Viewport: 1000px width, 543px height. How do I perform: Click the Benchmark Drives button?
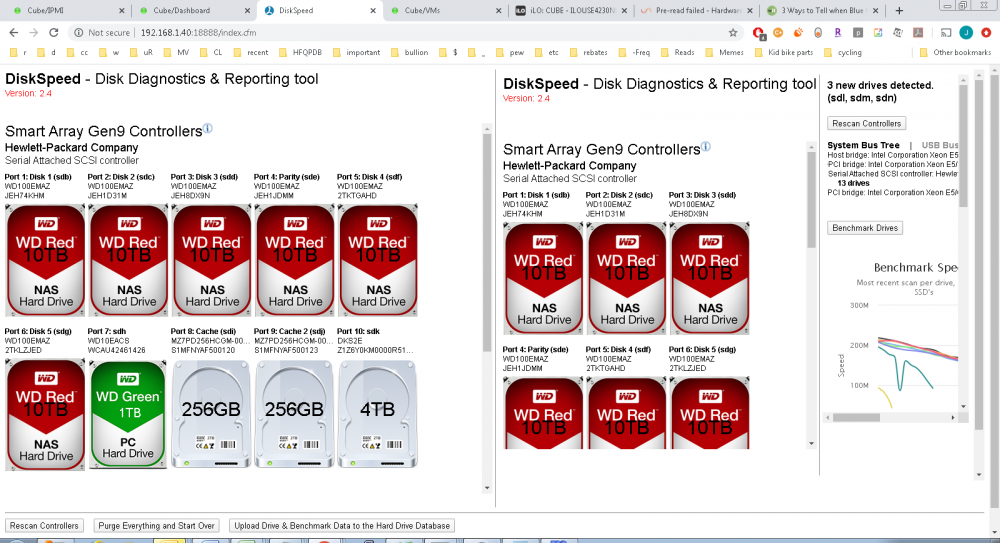[x=865, y=228]
